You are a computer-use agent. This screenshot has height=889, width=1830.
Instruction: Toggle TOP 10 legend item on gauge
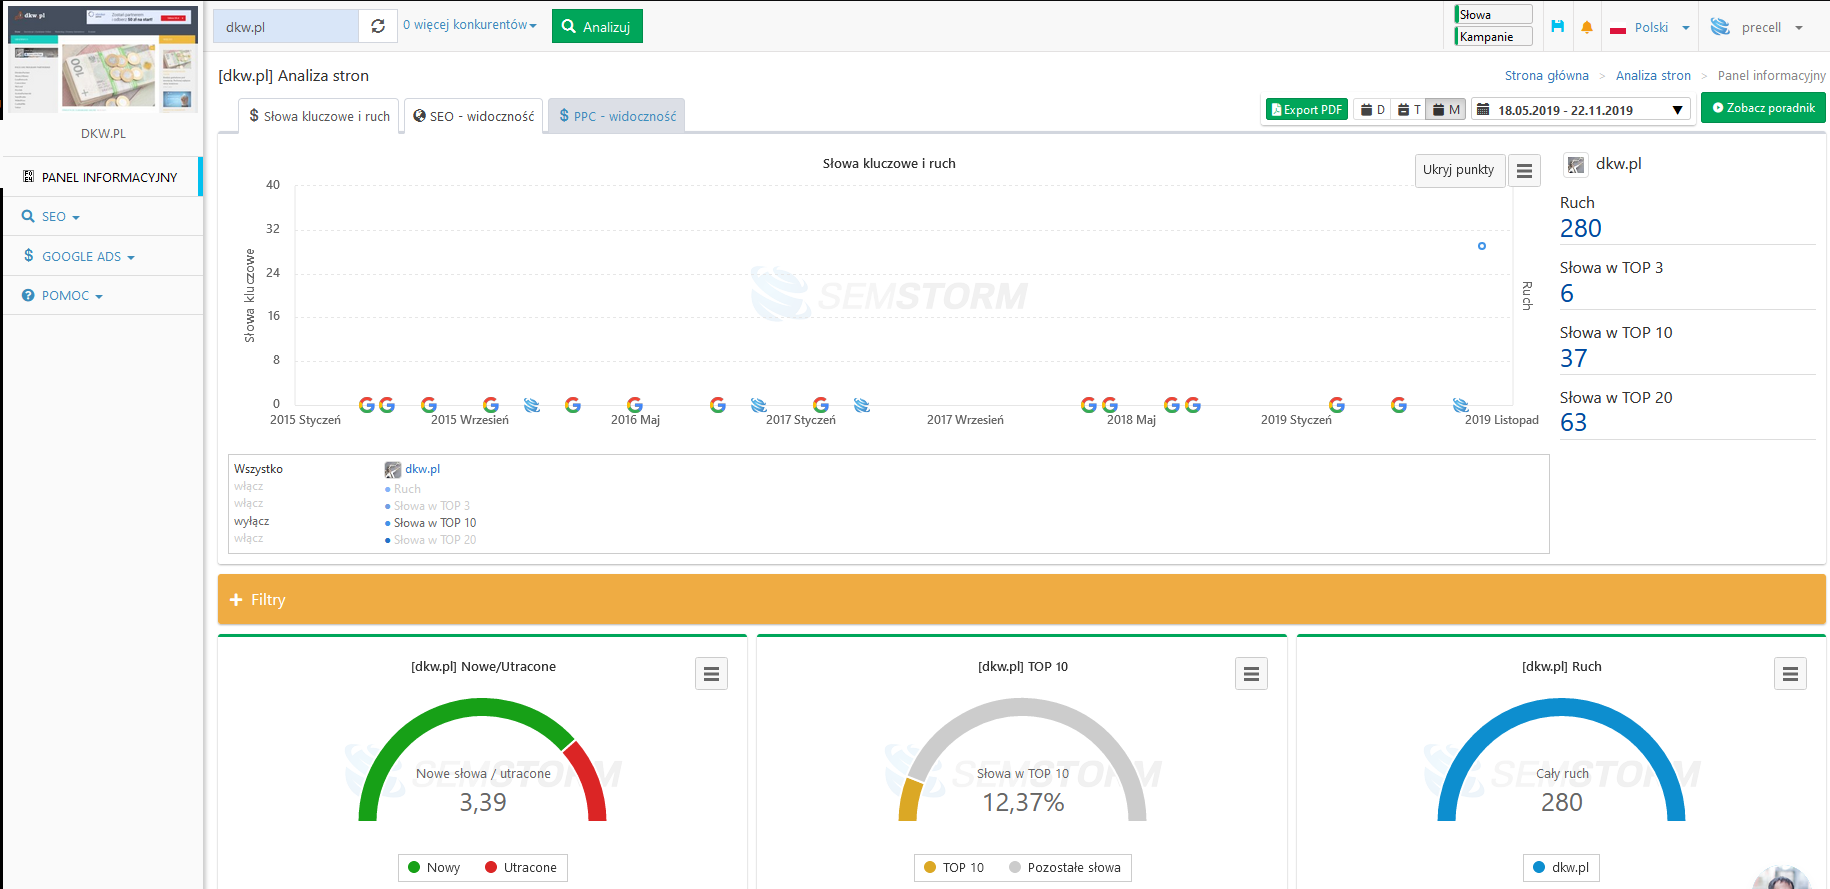click(954, 867)
